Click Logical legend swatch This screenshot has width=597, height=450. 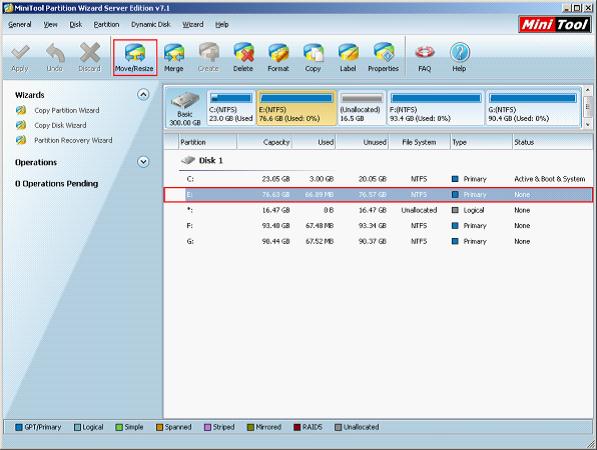coord(77,427)
